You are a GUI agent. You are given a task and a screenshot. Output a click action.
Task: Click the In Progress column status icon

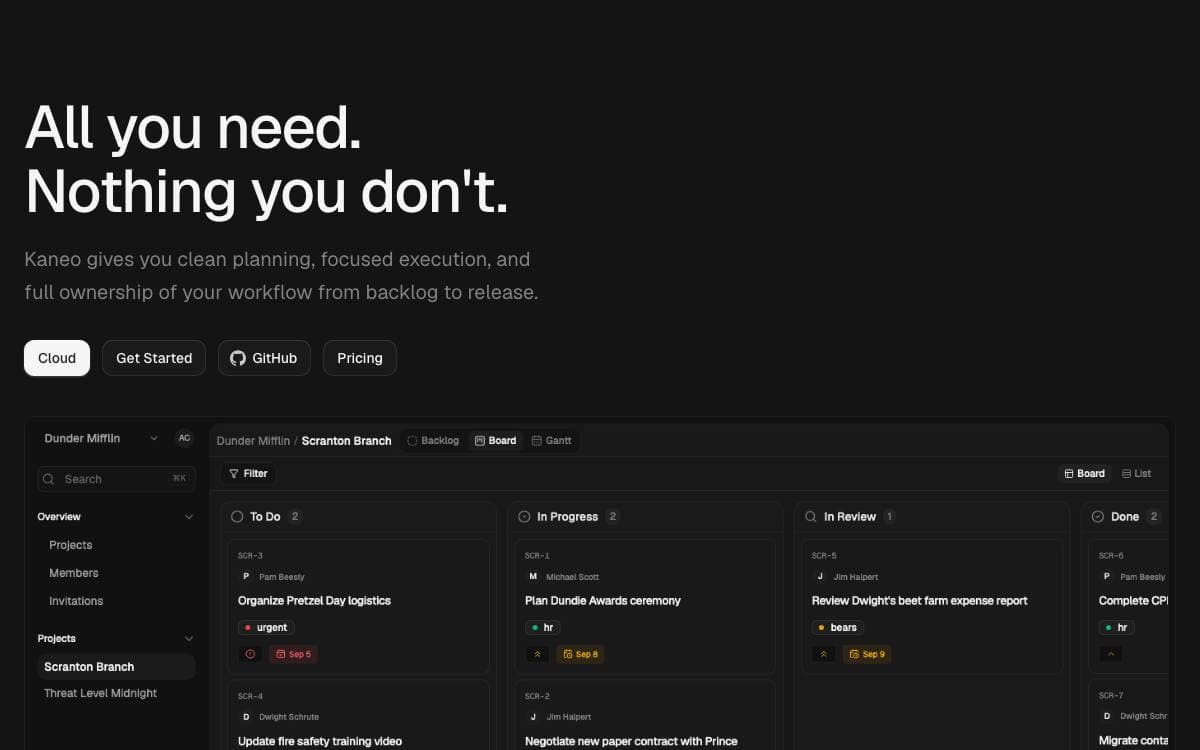(524, 517)
